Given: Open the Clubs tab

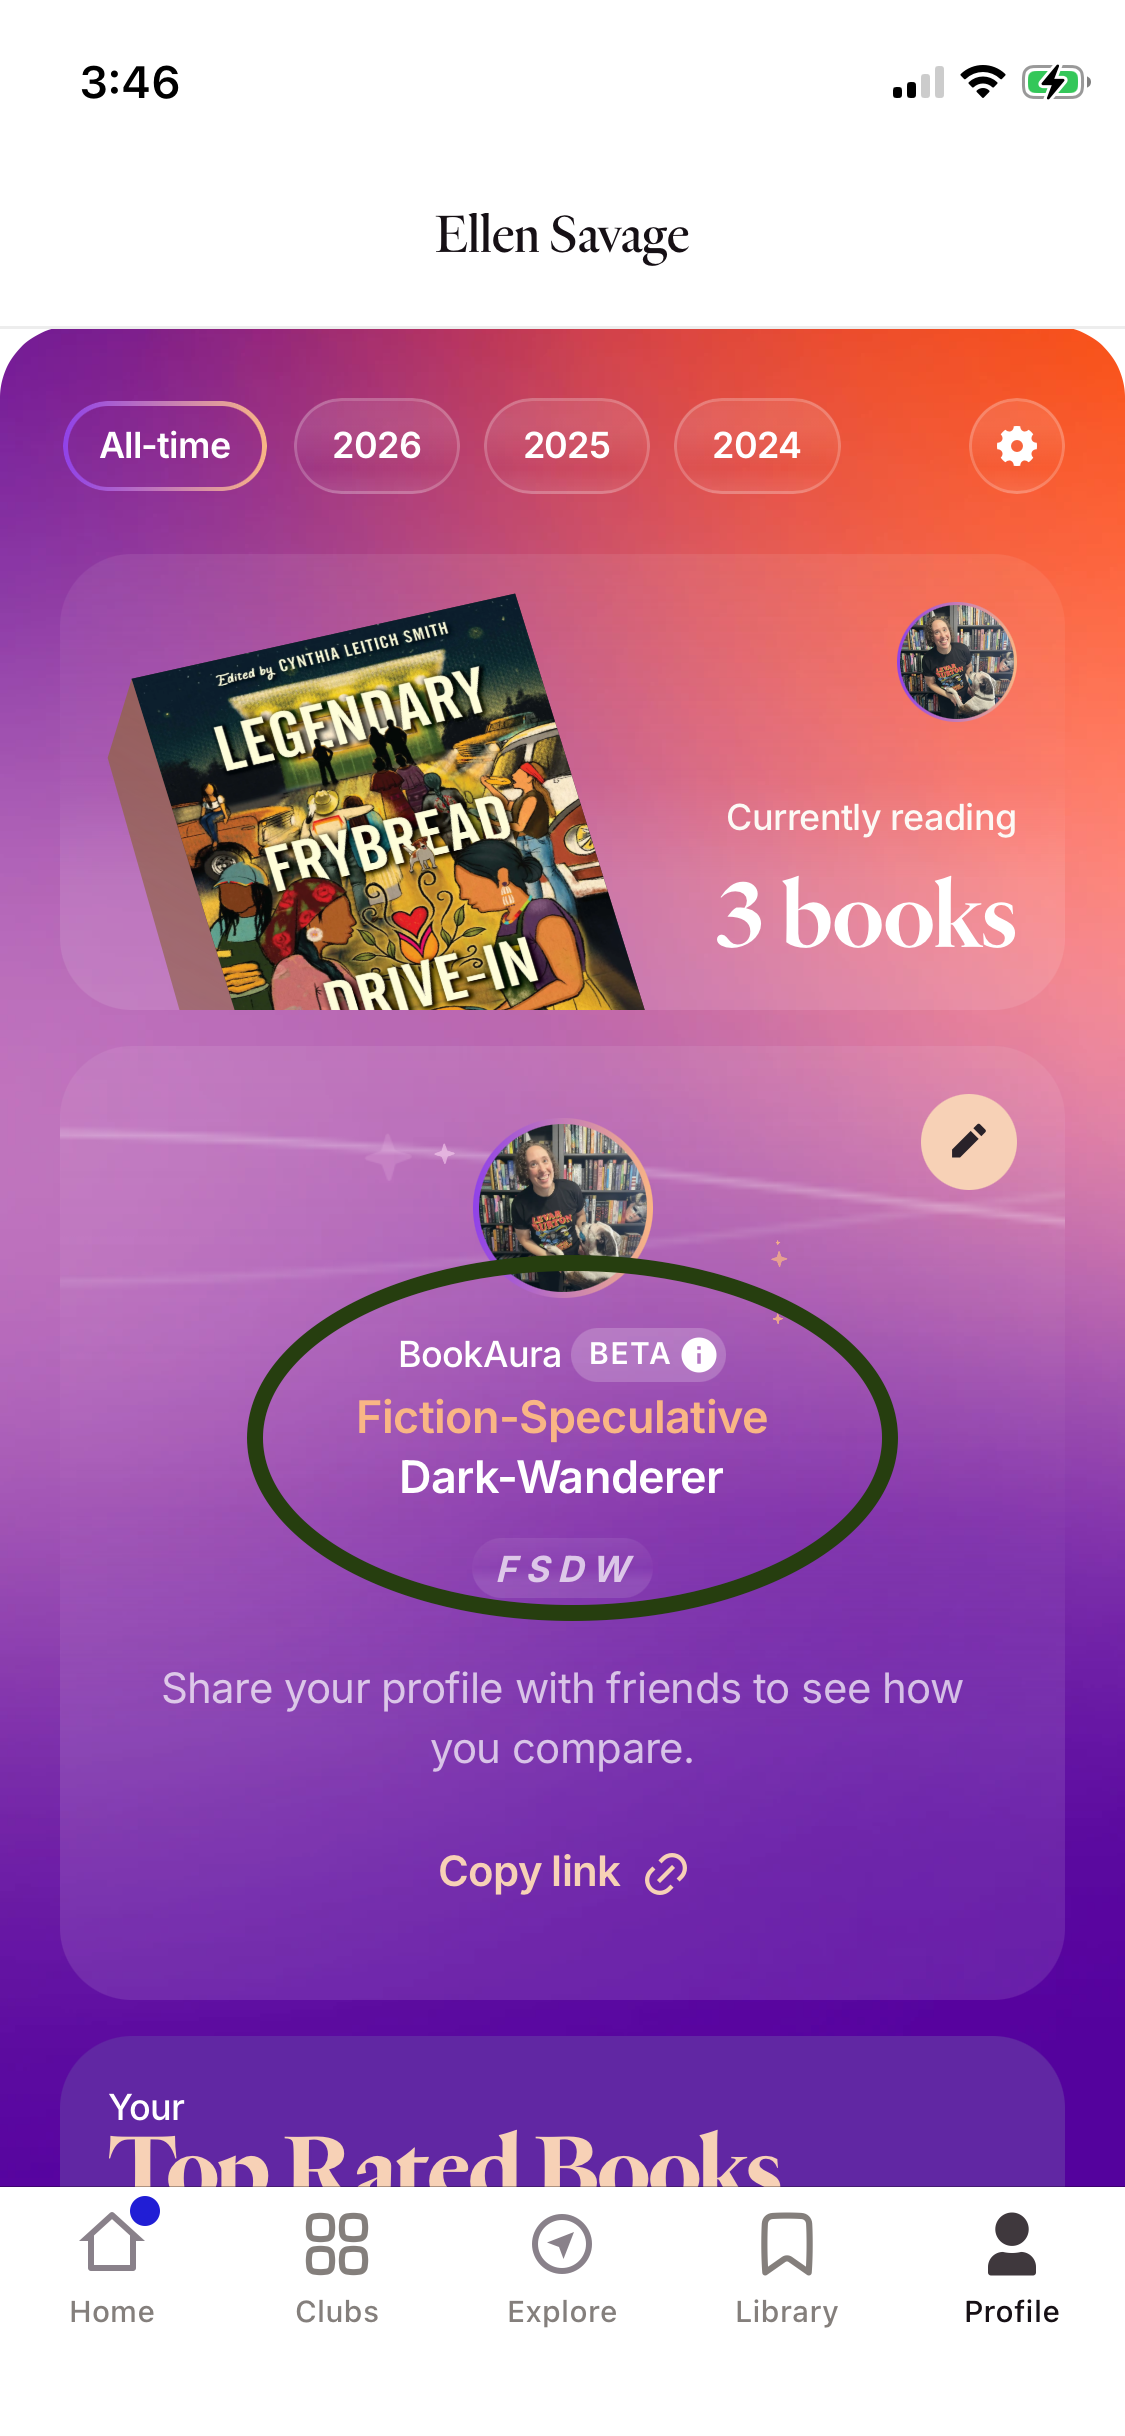Looking at the screenshot, I should point(337,2268).
